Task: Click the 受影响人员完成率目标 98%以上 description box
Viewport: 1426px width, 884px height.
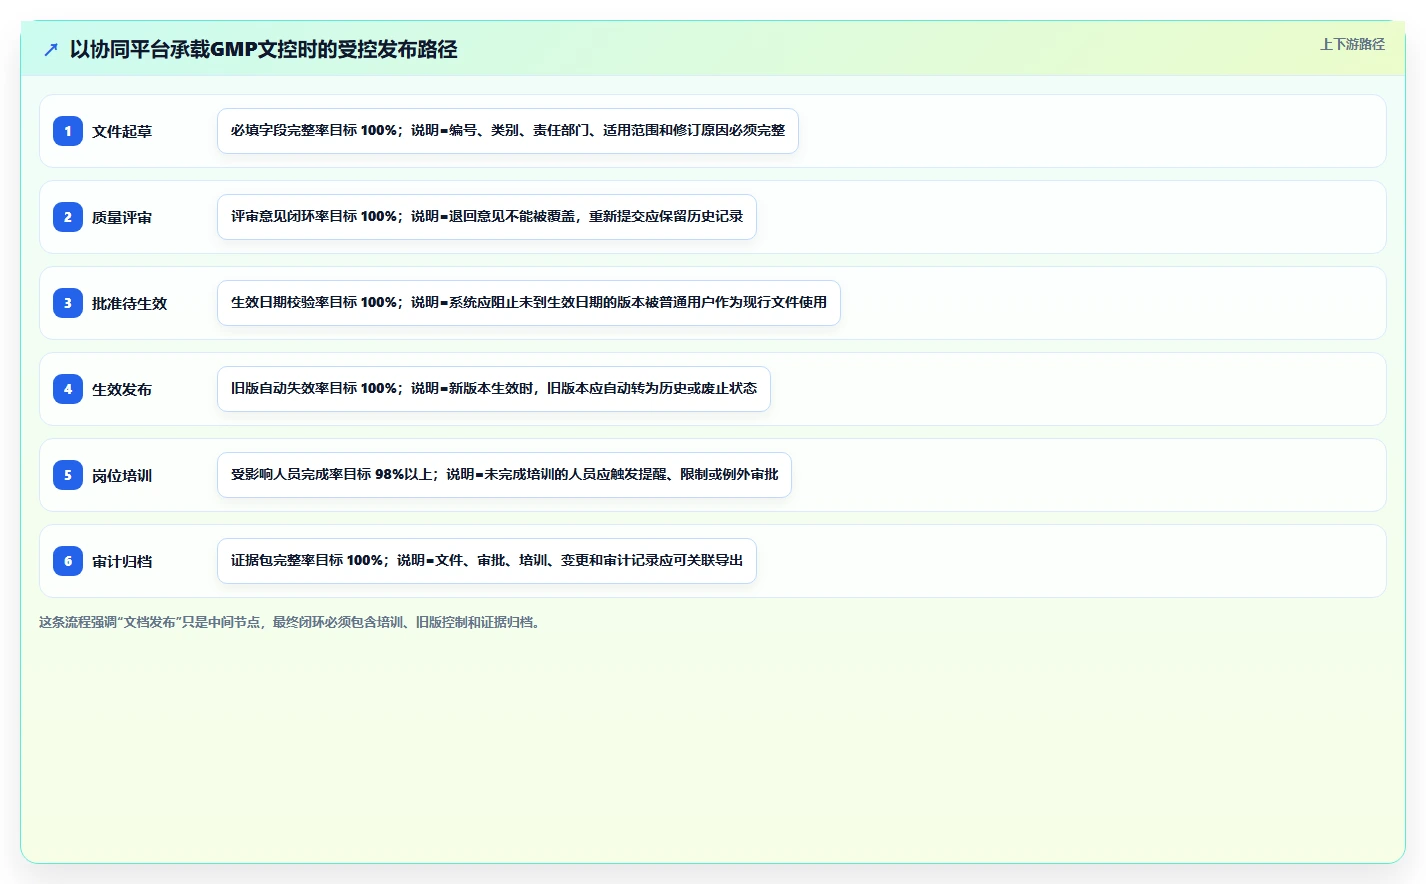Action: (x=504, y=475)
